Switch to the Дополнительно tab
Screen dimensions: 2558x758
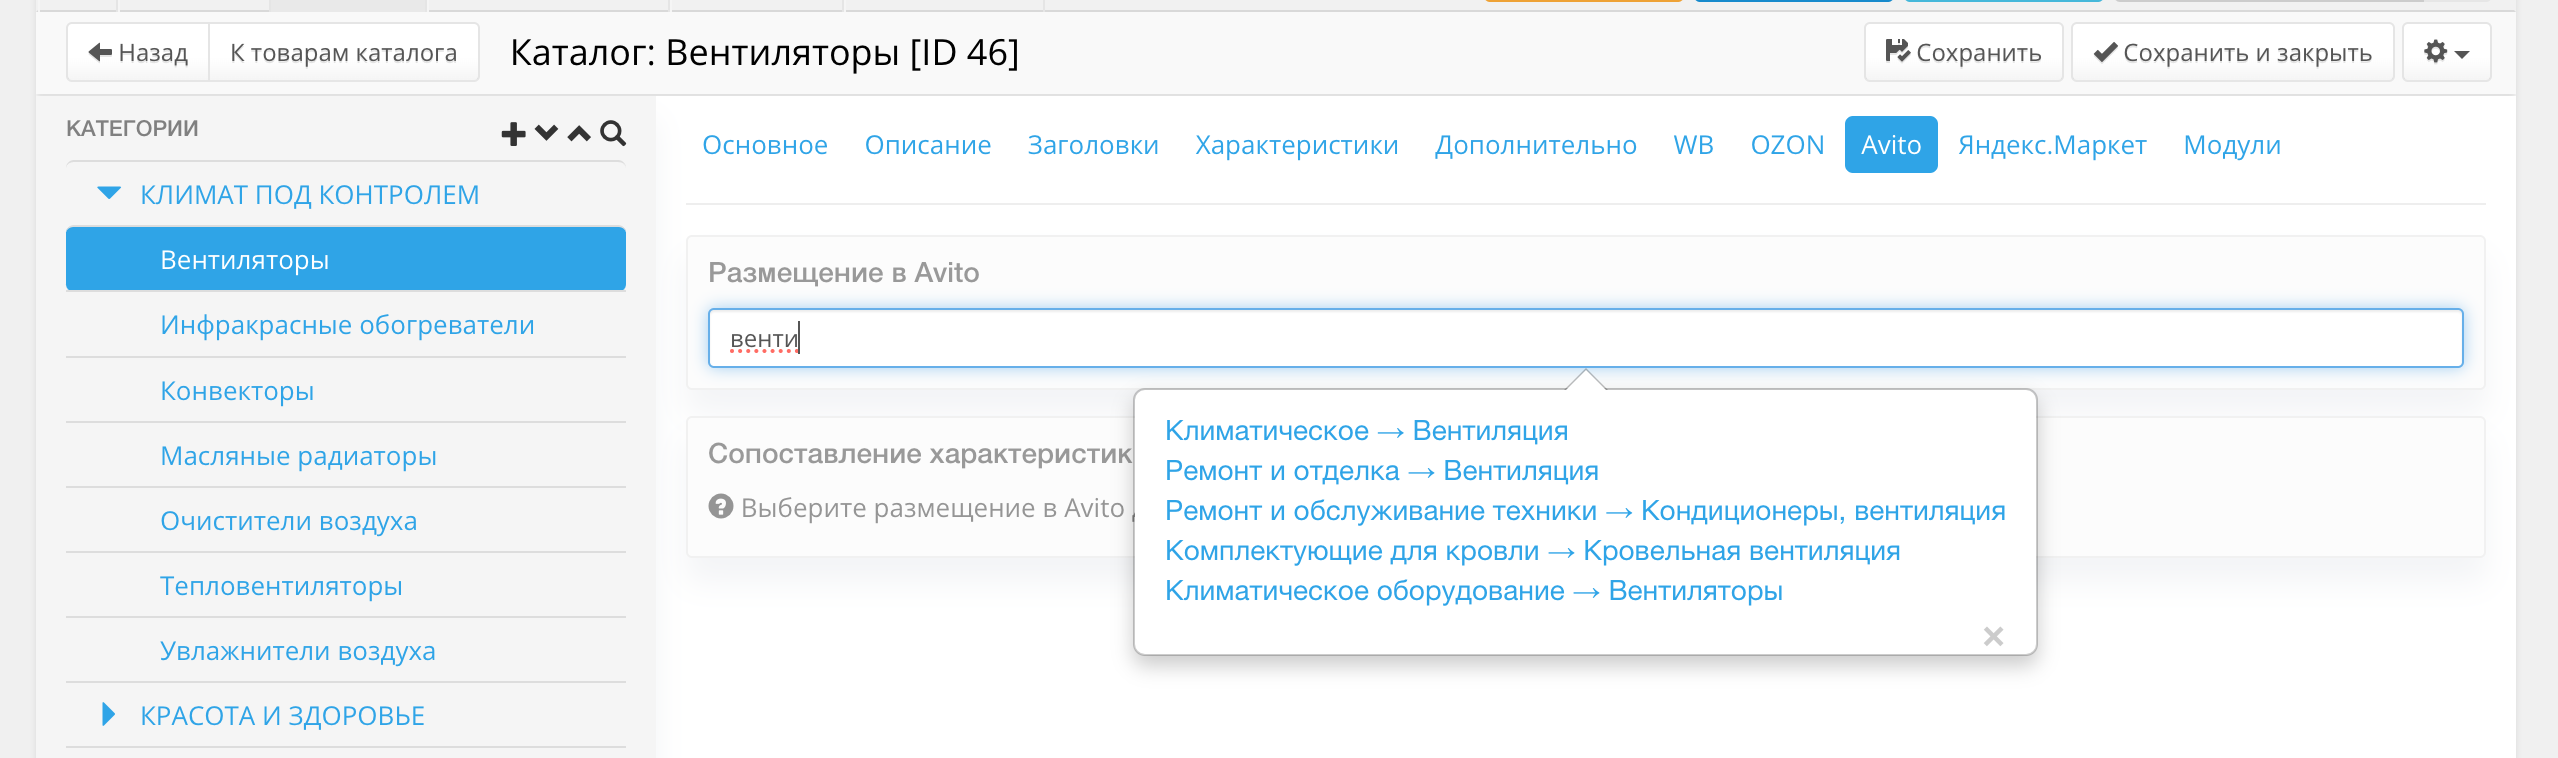(1536, 145)
